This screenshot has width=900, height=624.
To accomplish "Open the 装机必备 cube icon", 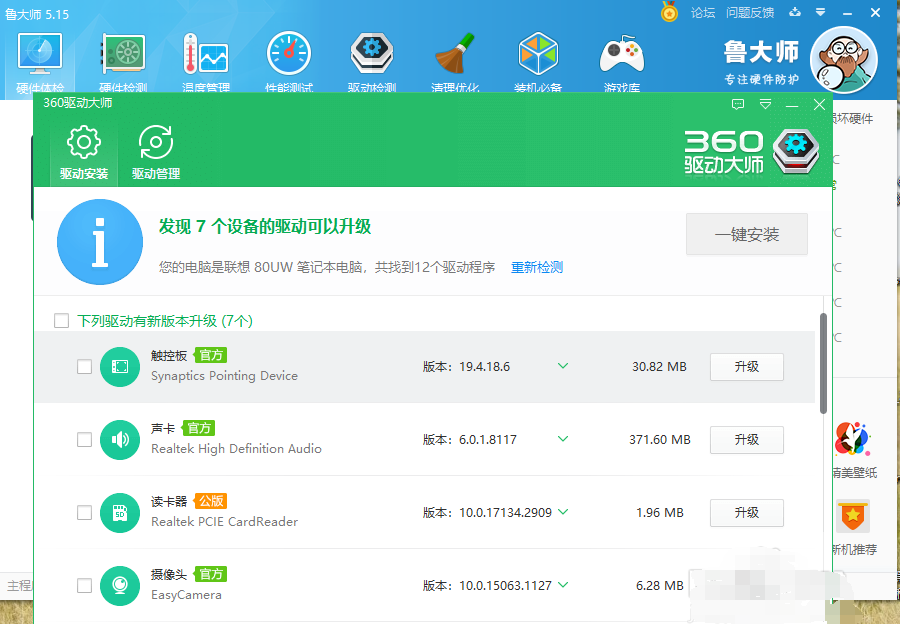I will [x=538, y=55].
